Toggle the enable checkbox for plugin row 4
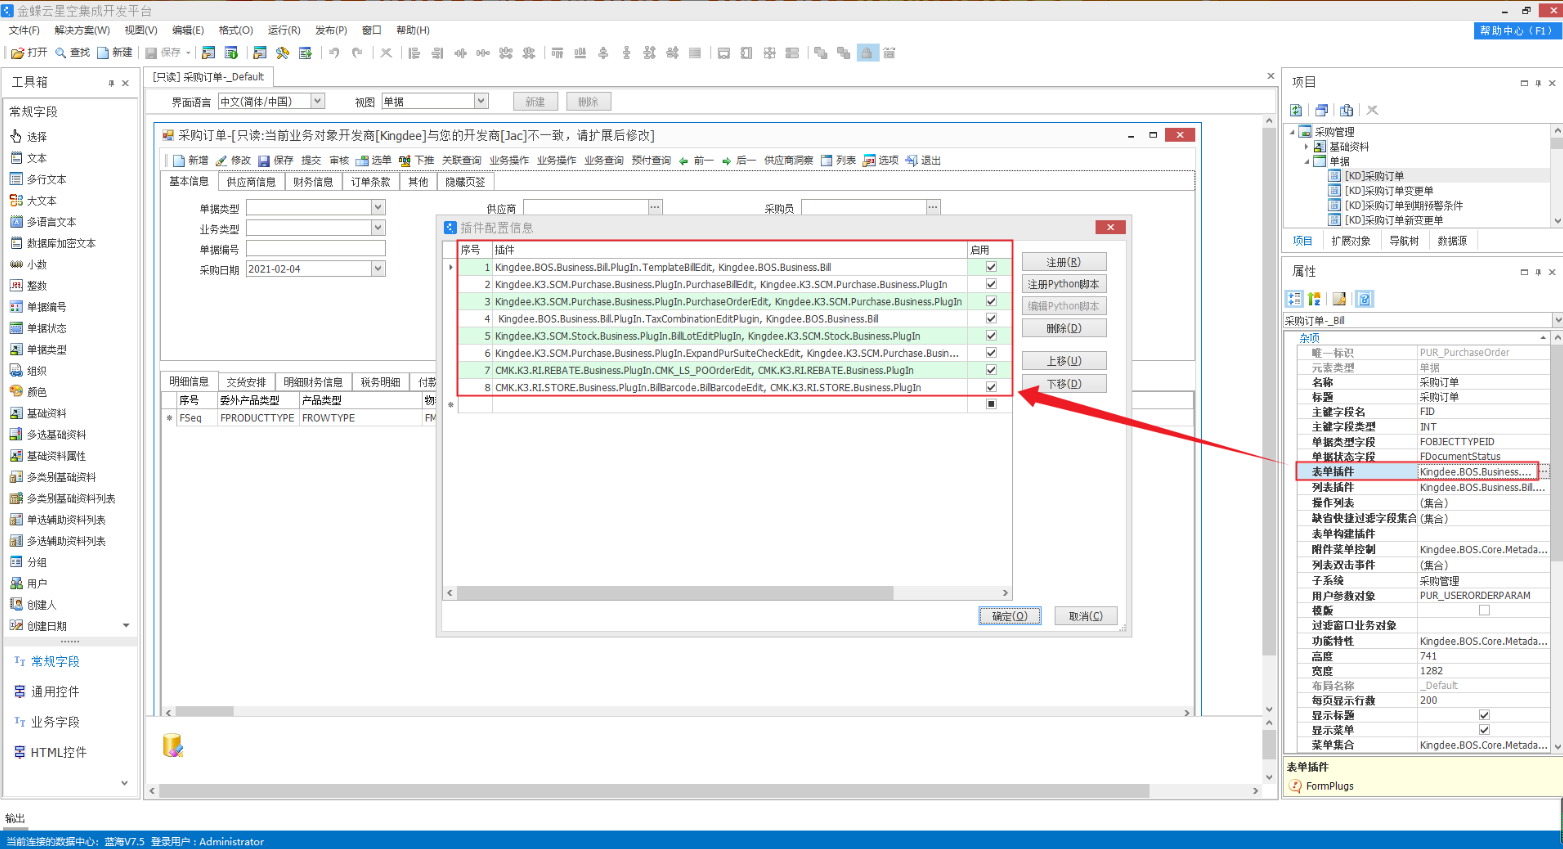1563x849 pixels. (x=991, y=318)
